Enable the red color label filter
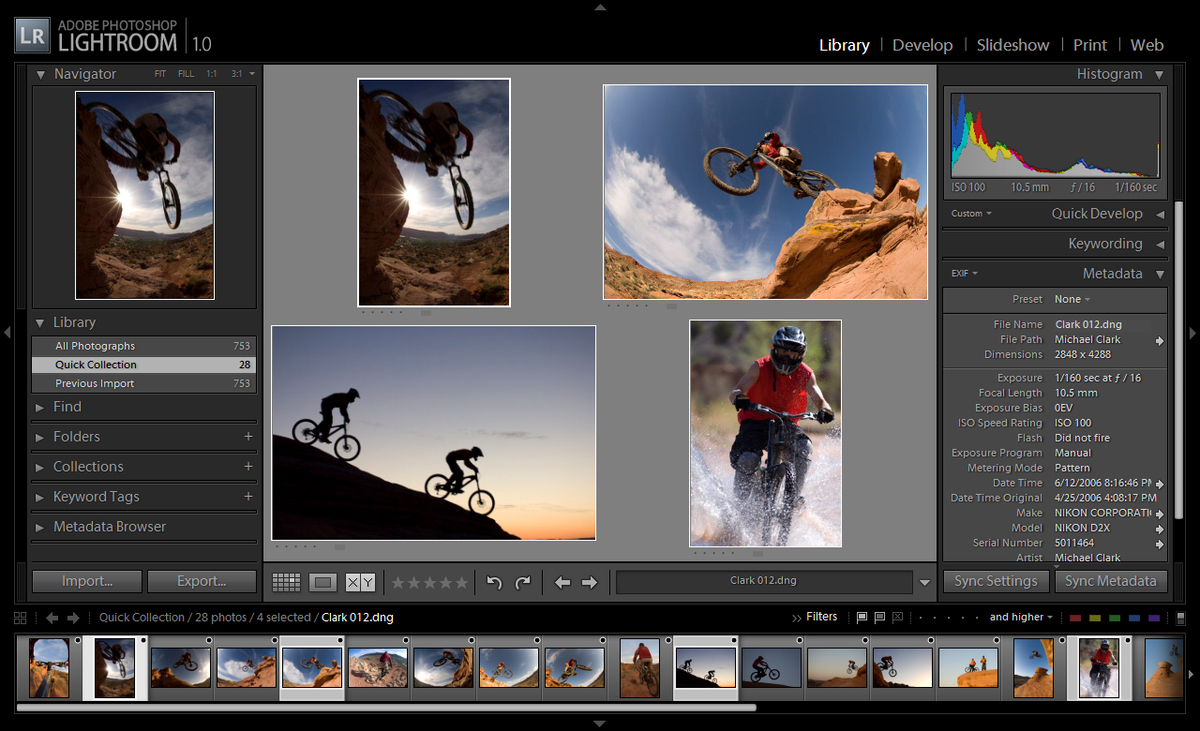Viewport: 1200px width, 731px height. [1075, 617]
